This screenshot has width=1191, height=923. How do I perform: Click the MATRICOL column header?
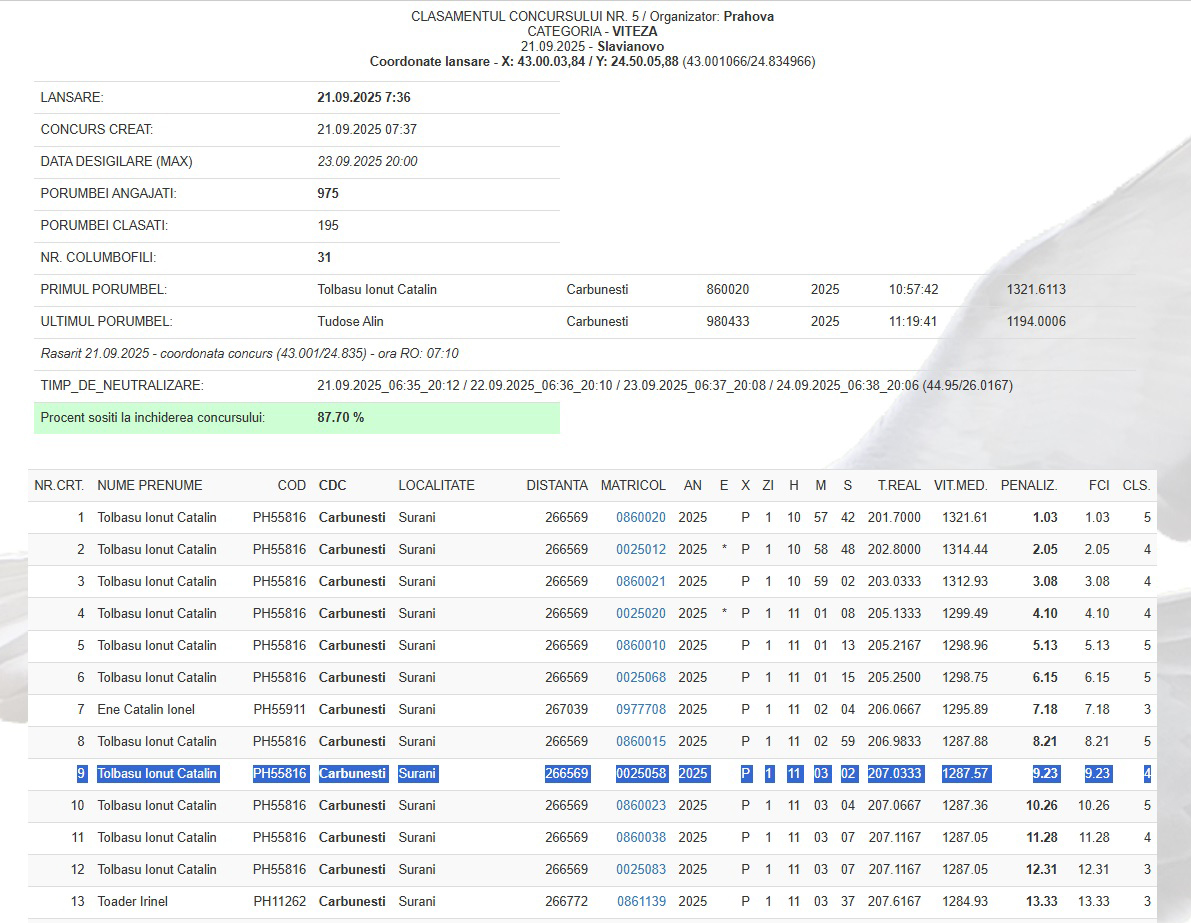click(632, 486)
